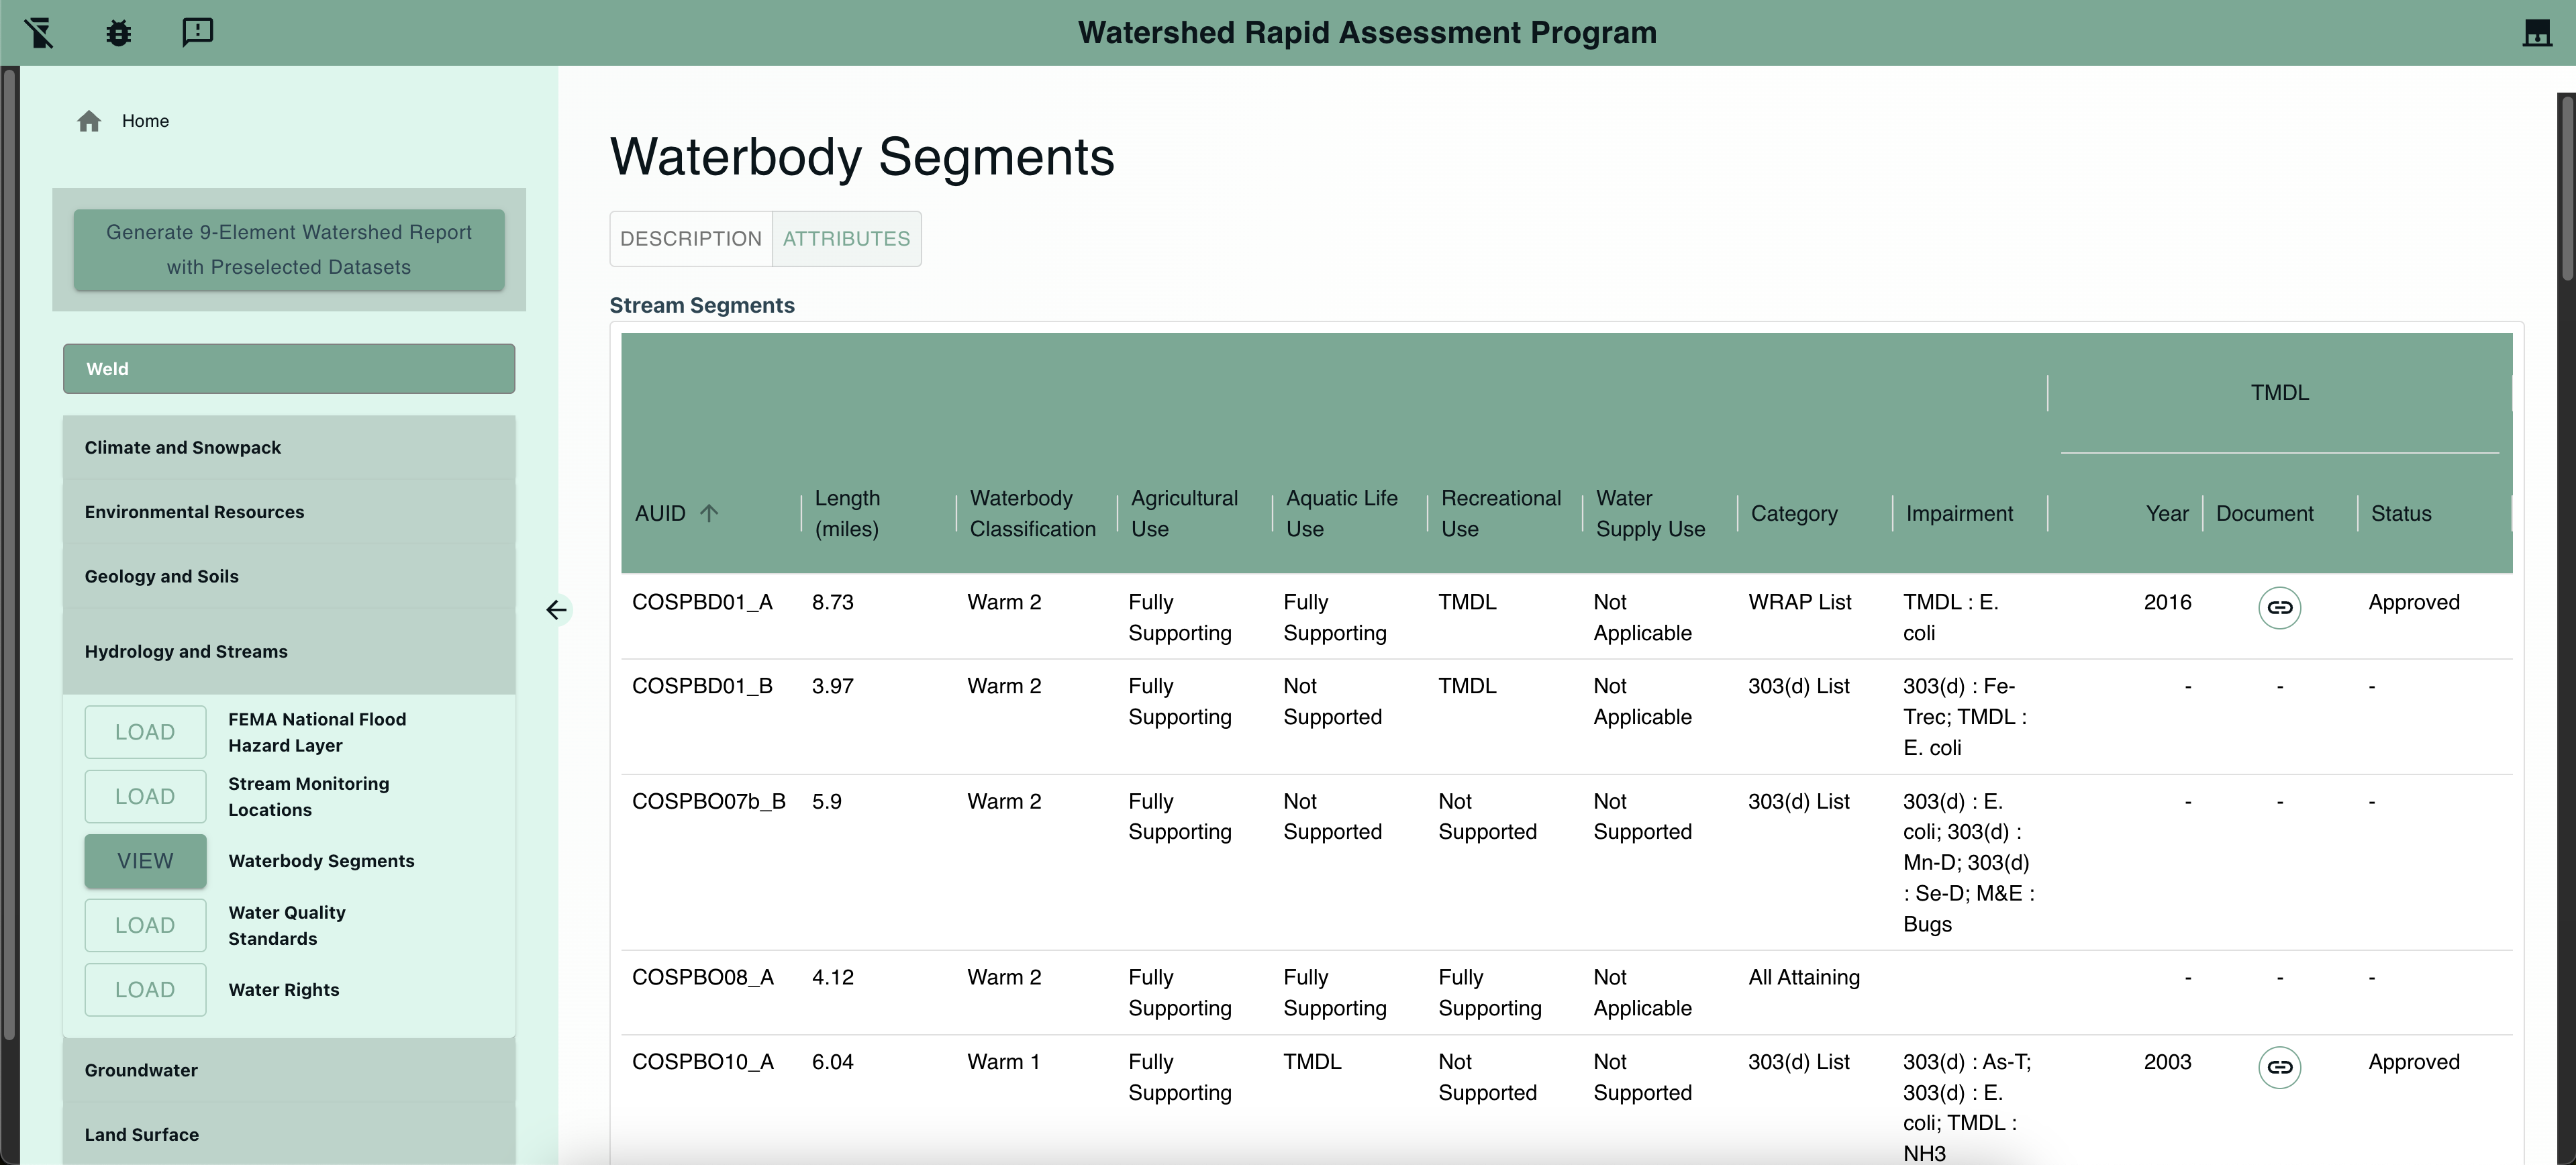Sort by Water Supply Use column
This screenshot has width=2576, height=1165.
[1650, 513]
